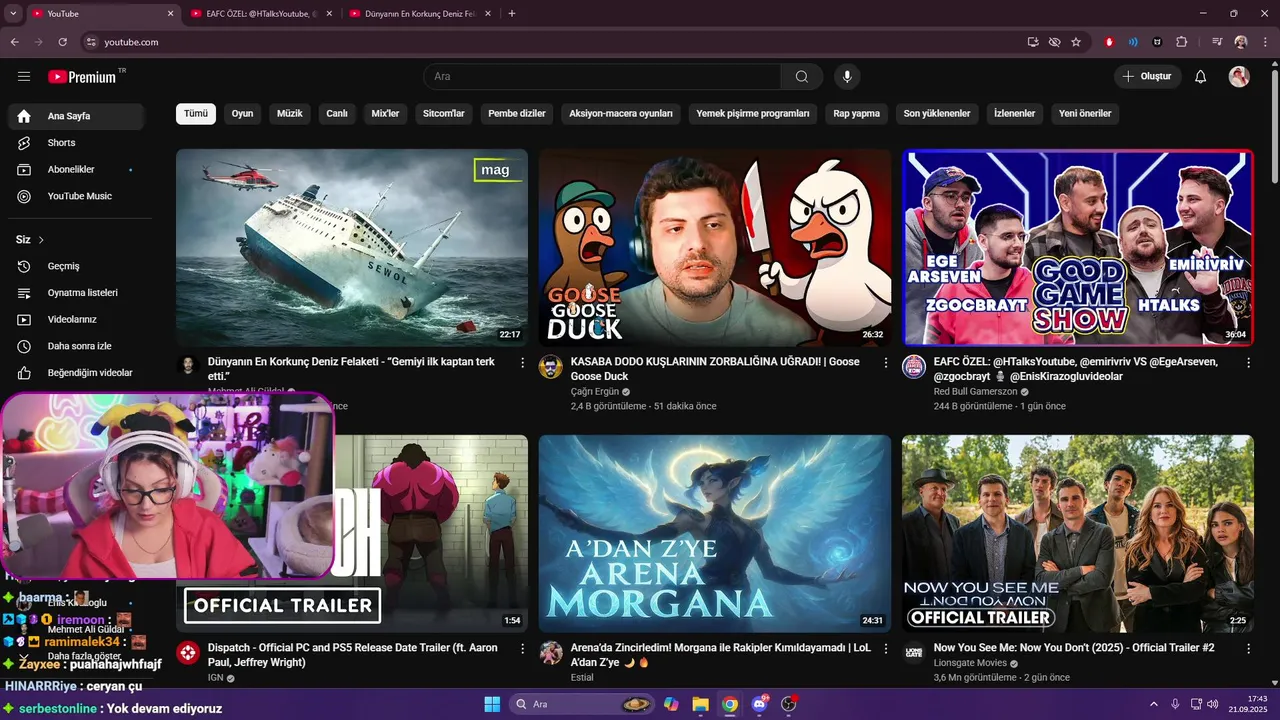This screenshot has height=720, width=1280.
Task: Click the Red Bull Gamerszon channel avatar
Action: pyautogui.click(x=914, y=367)
